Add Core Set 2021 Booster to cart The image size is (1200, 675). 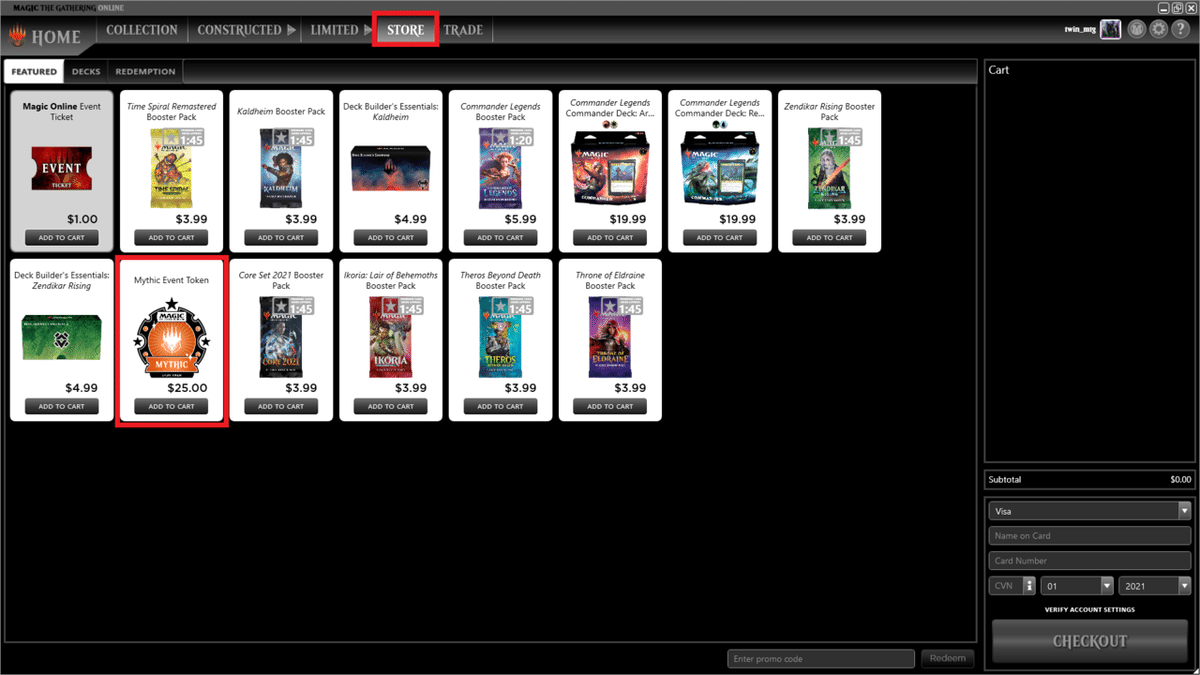(281, 407)
